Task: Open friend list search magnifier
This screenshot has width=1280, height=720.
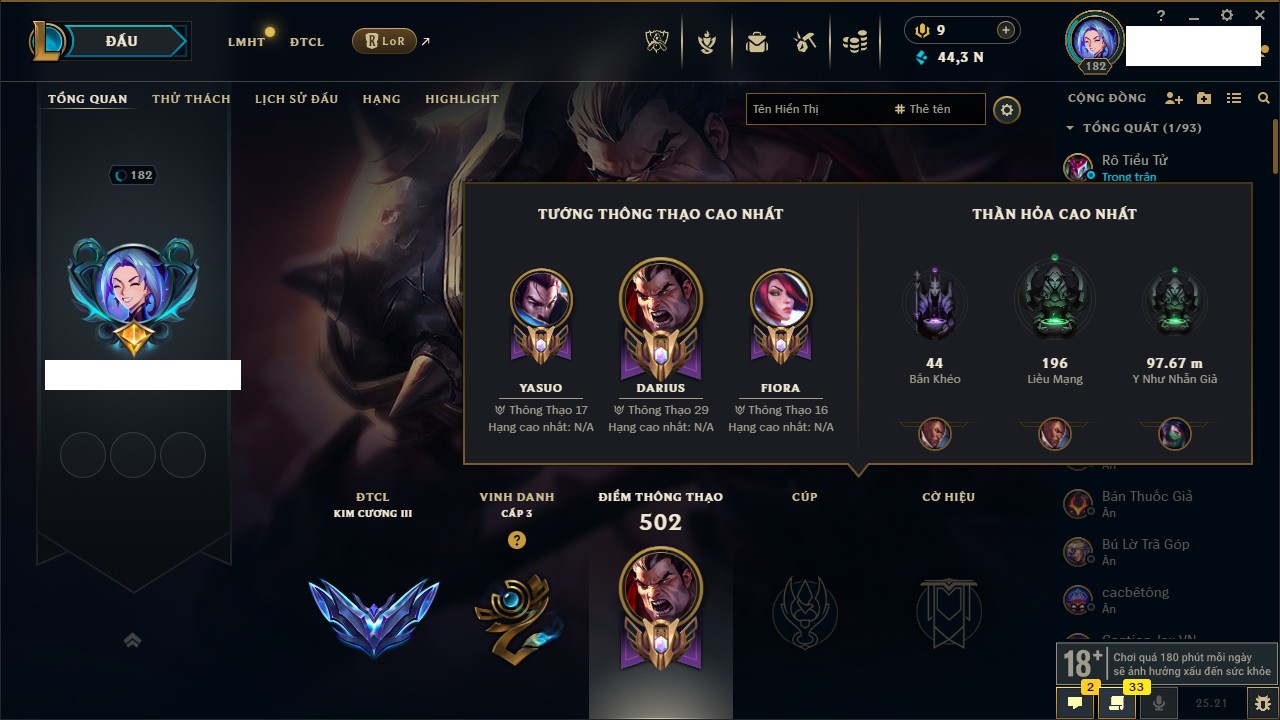Action: pos(1264,98)
